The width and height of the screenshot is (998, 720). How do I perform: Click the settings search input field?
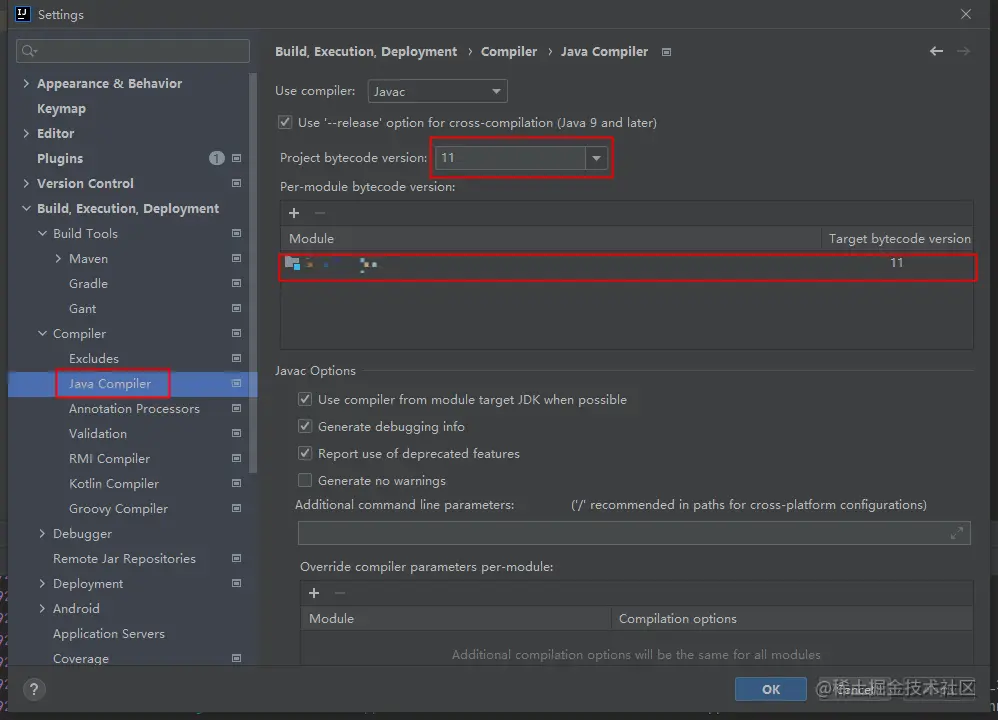(133, 51)
